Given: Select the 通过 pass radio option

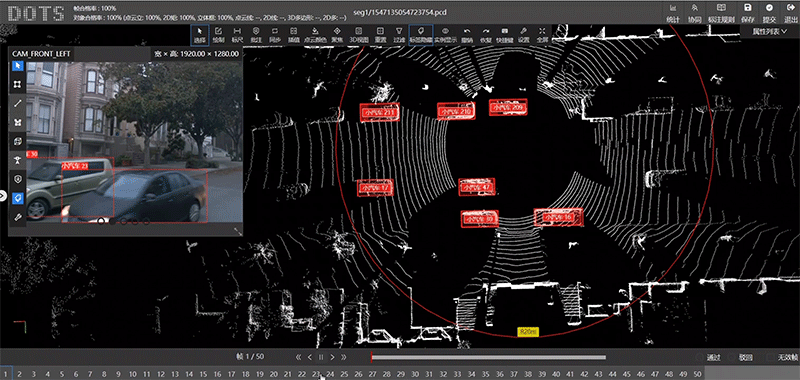Looking at the screenshot, I should point(709,358).
